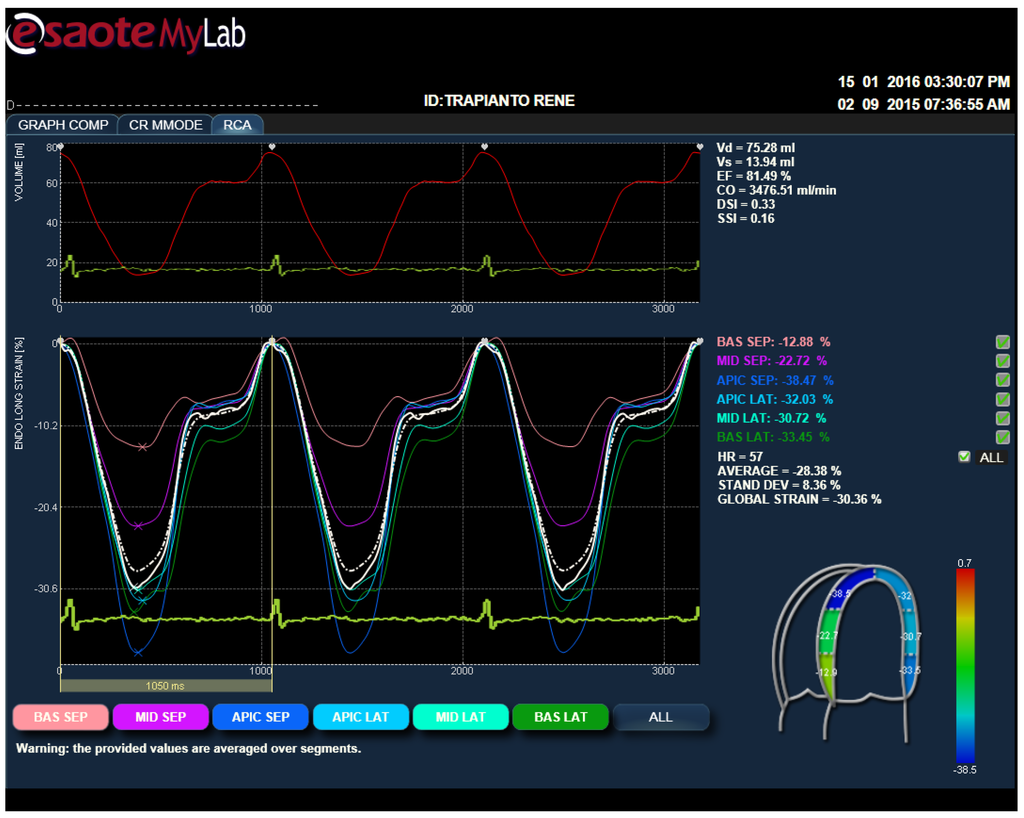Screen dimensions: 1024x818
Task: Click the CO = 3476.51 ml/min value
Action: 776,191
